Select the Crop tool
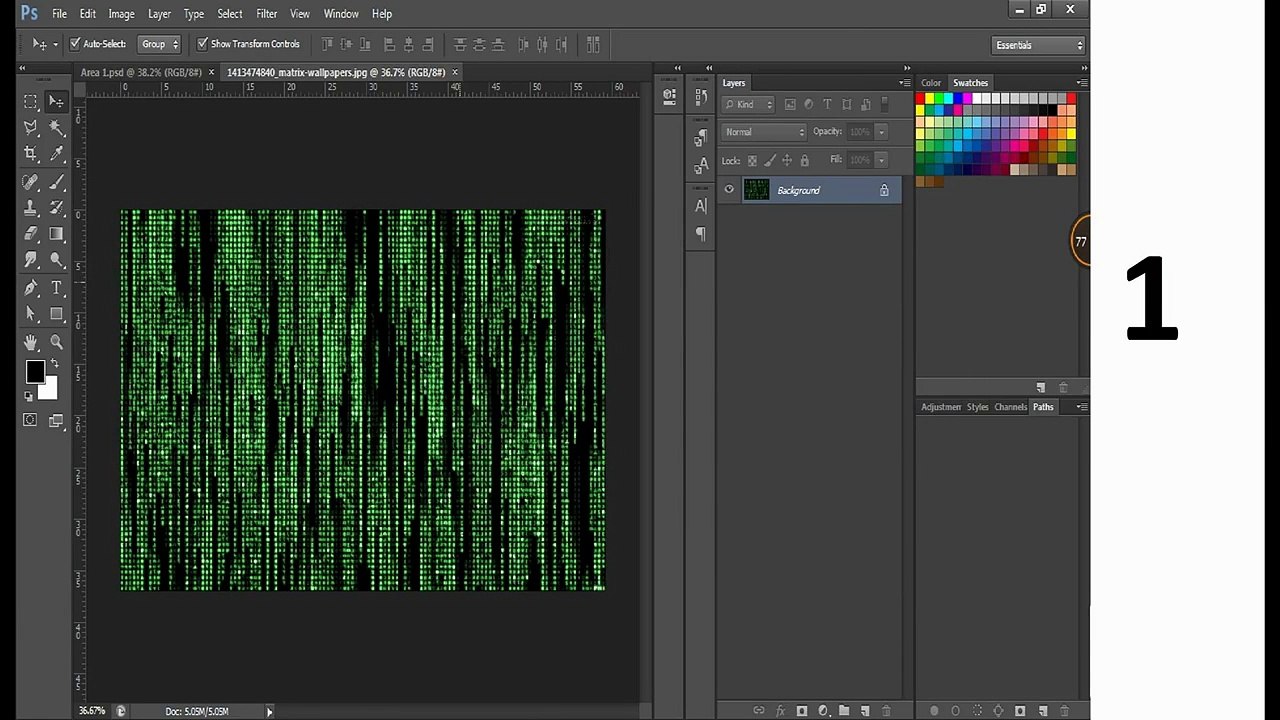This screenshot has height=720, width=1280. [31, 154]
